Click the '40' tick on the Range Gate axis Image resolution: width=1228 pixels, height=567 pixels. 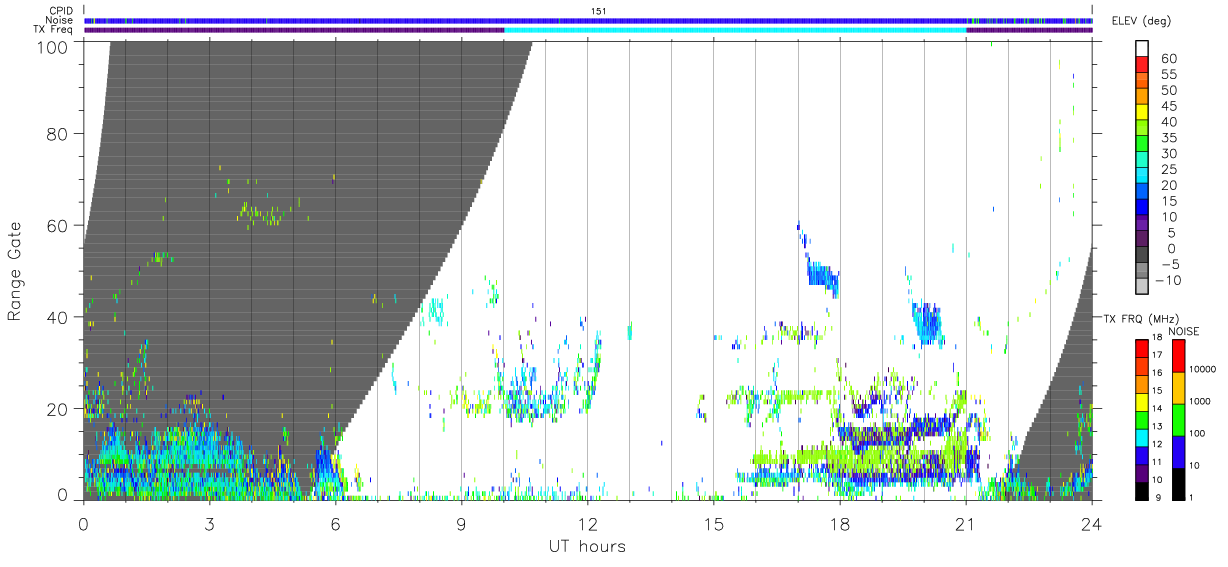pos(58,317)
